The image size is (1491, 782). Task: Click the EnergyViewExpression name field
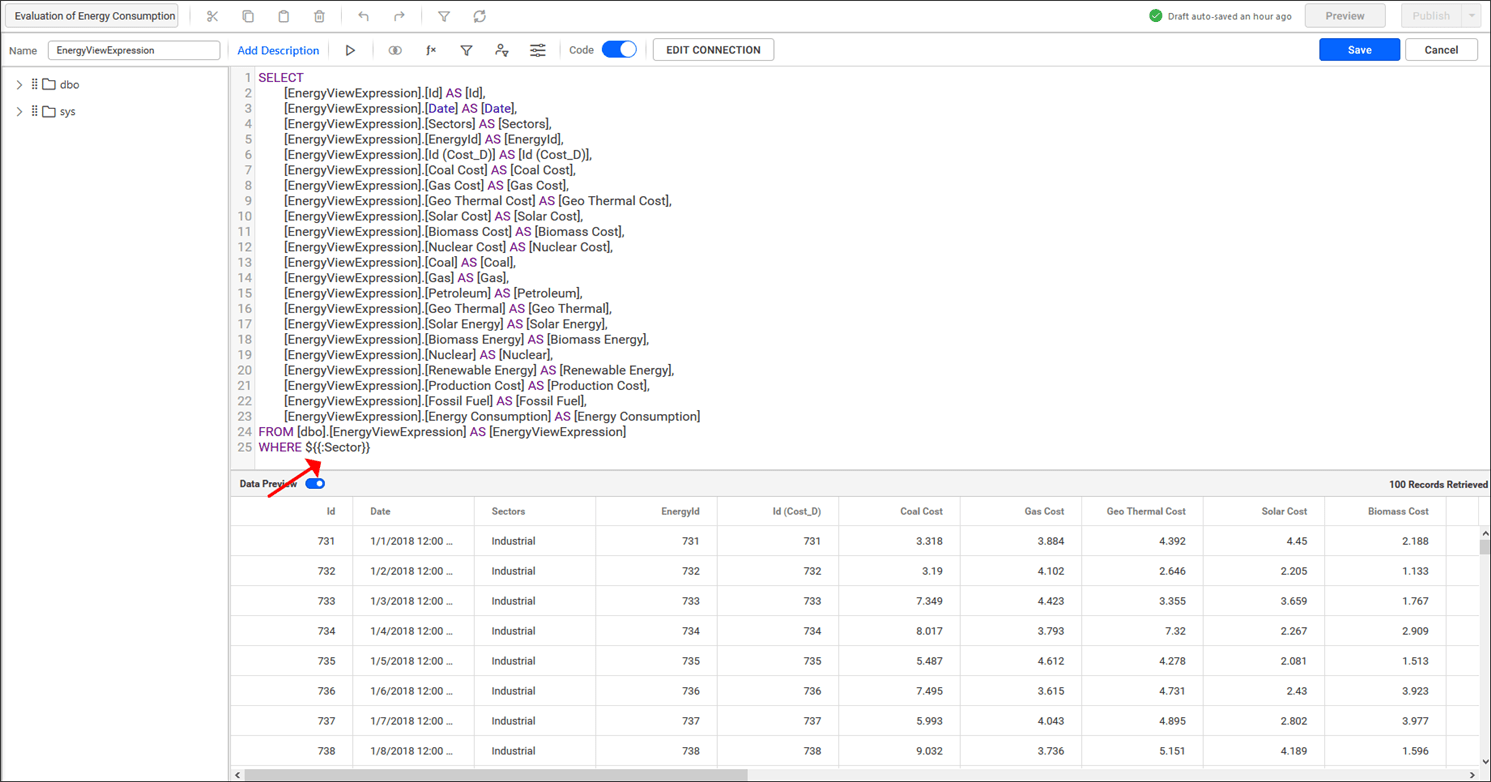(137, 50)
